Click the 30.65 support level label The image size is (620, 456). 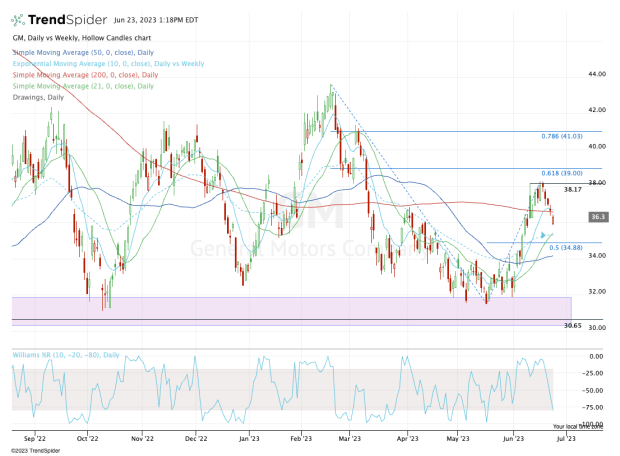pos(573,326)
